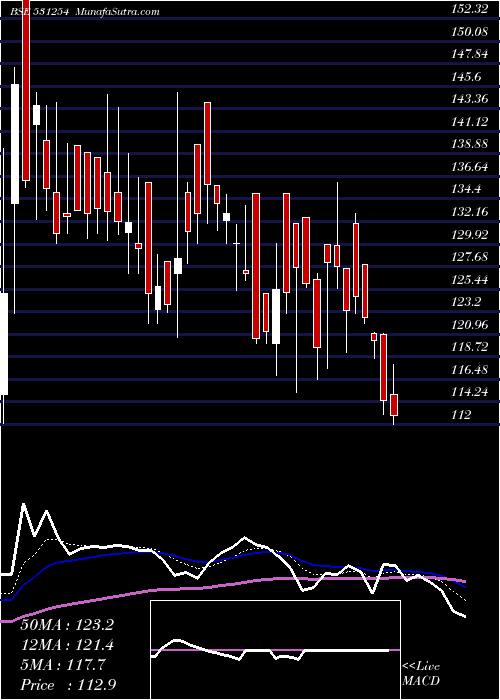500x700 pixels.
Task: Click the 129.92 price axis label
Action: [470, 235]
